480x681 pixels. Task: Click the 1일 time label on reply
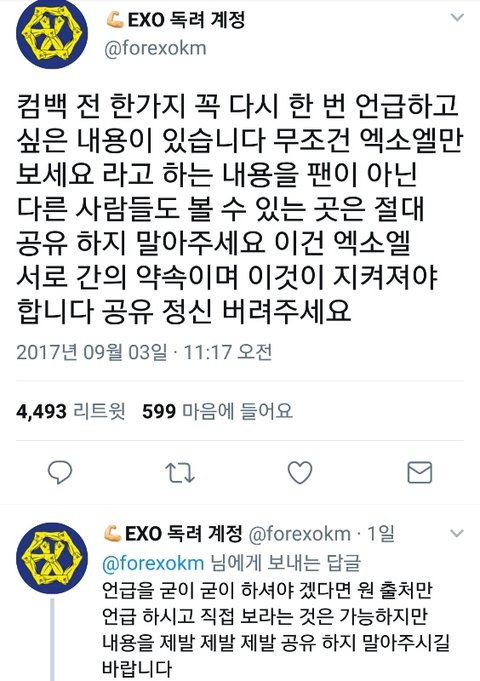click(381, 533)
